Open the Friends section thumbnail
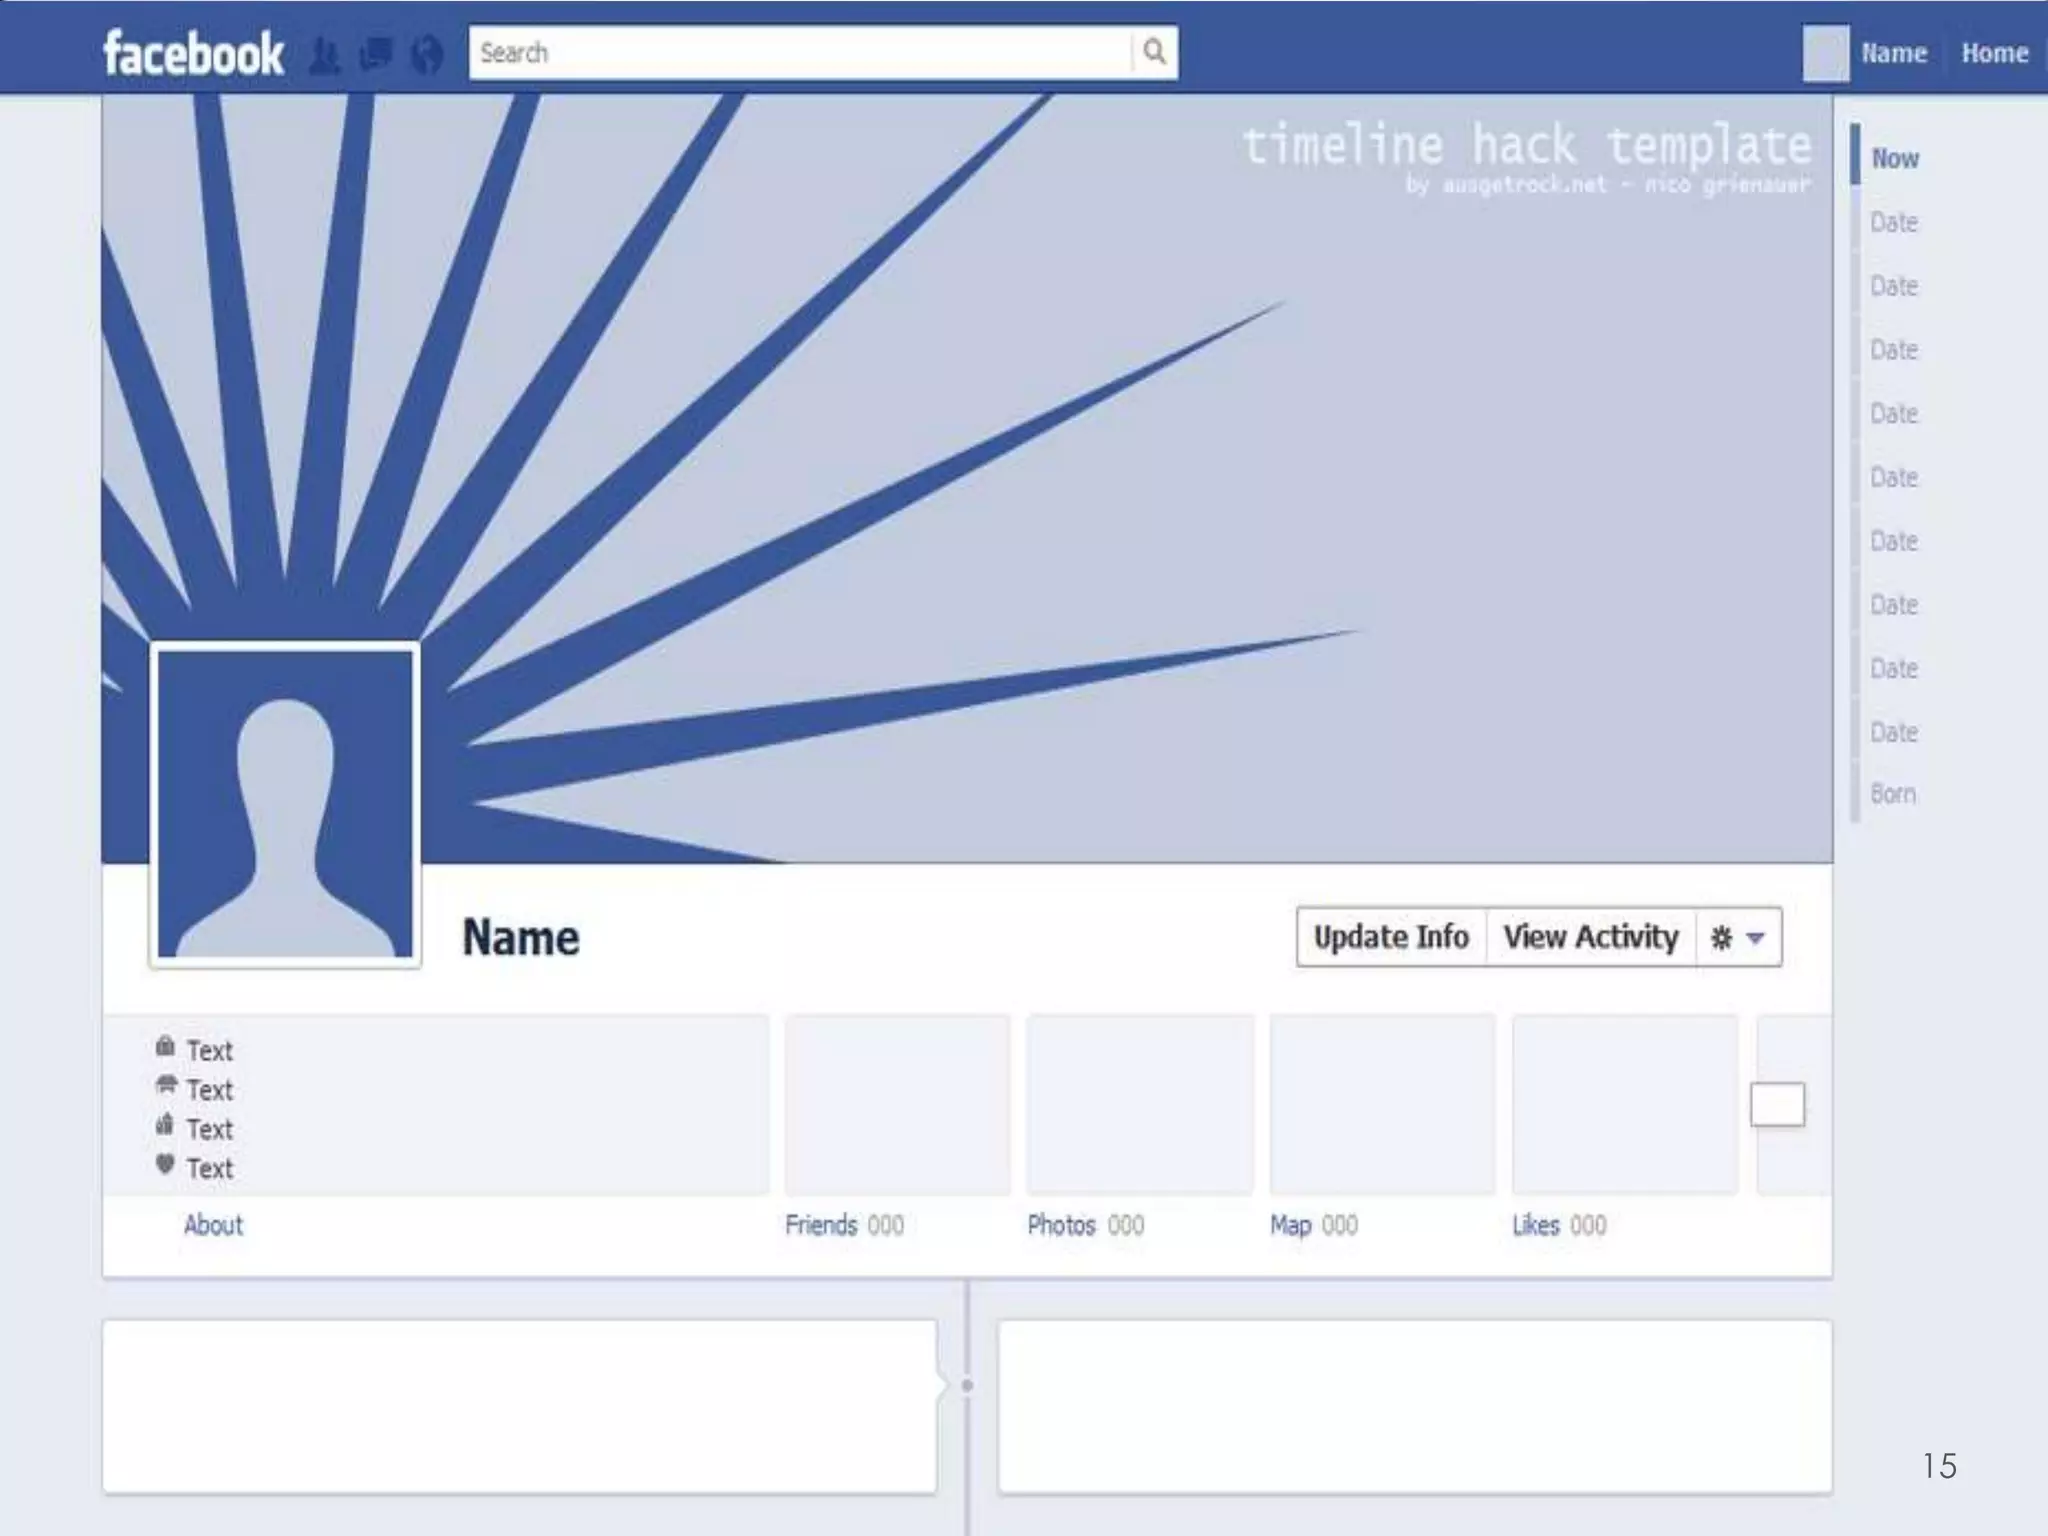The image size is (2048, 1536). pos(897,1105)
